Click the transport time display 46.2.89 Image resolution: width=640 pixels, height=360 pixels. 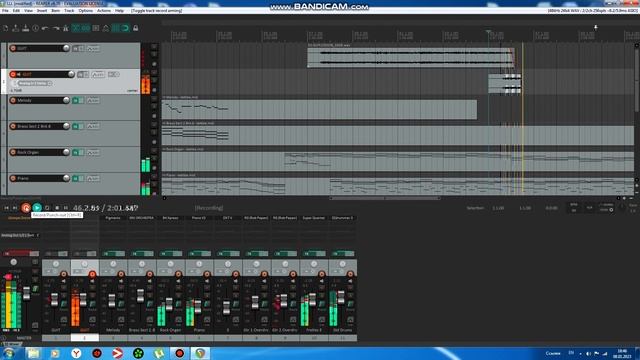coord(105,208)
